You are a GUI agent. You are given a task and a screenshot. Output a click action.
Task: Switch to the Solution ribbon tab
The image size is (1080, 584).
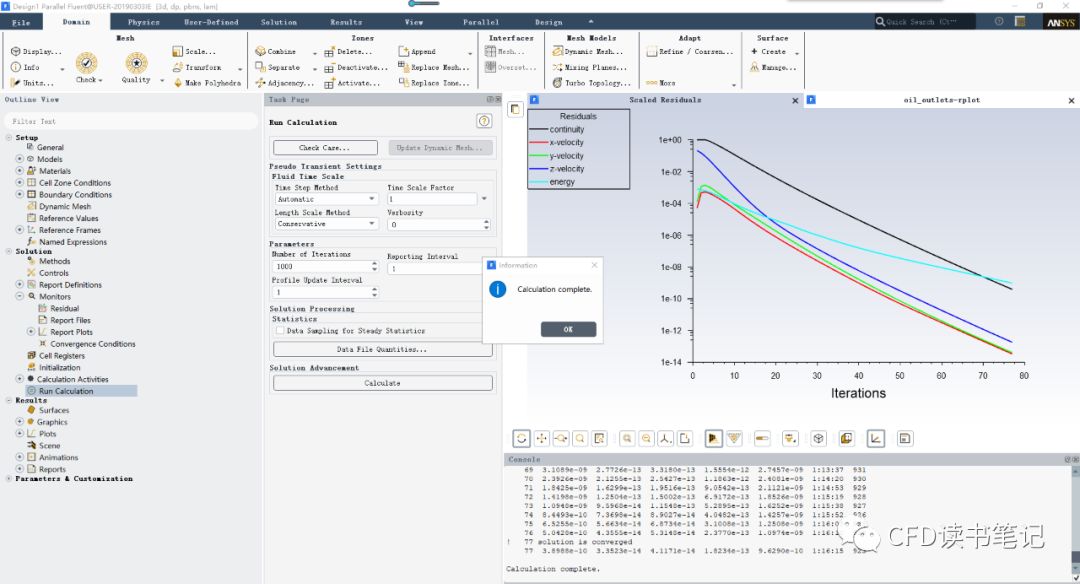point(279,22)
